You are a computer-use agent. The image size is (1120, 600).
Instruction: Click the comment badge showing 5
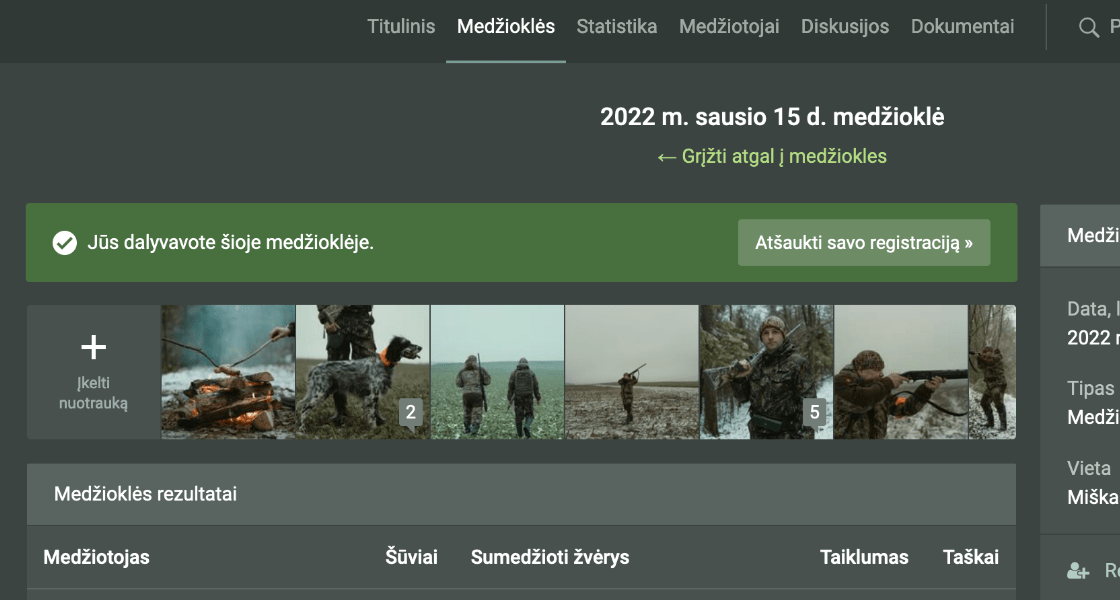(x=814, y=412)
